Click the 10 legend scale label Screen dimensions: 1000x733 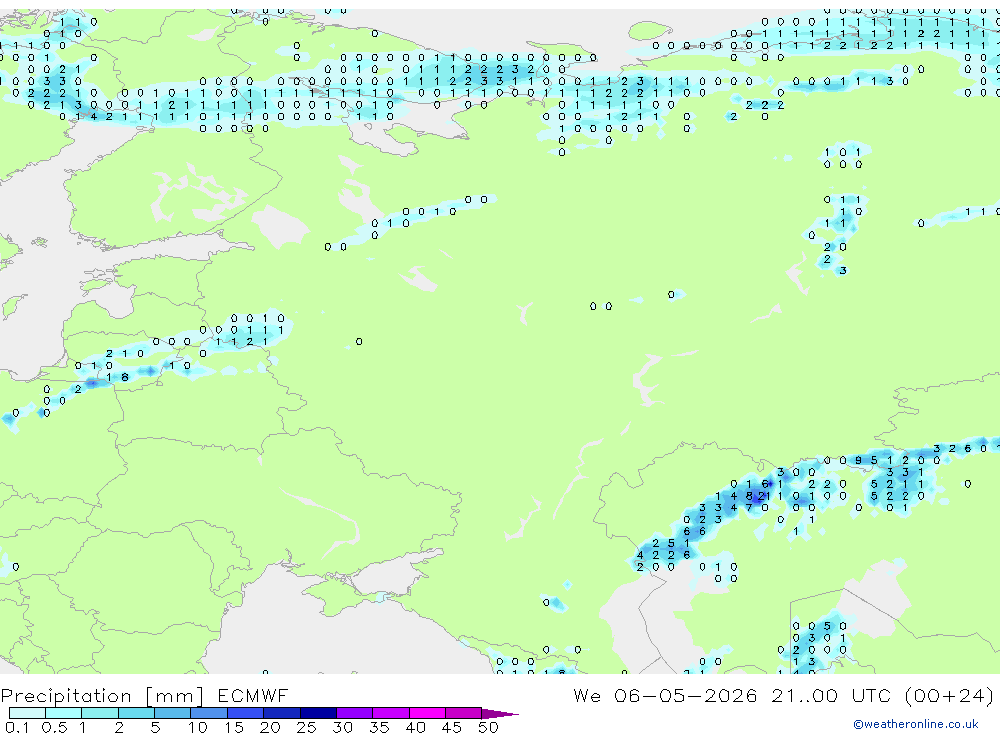point(197,727)
